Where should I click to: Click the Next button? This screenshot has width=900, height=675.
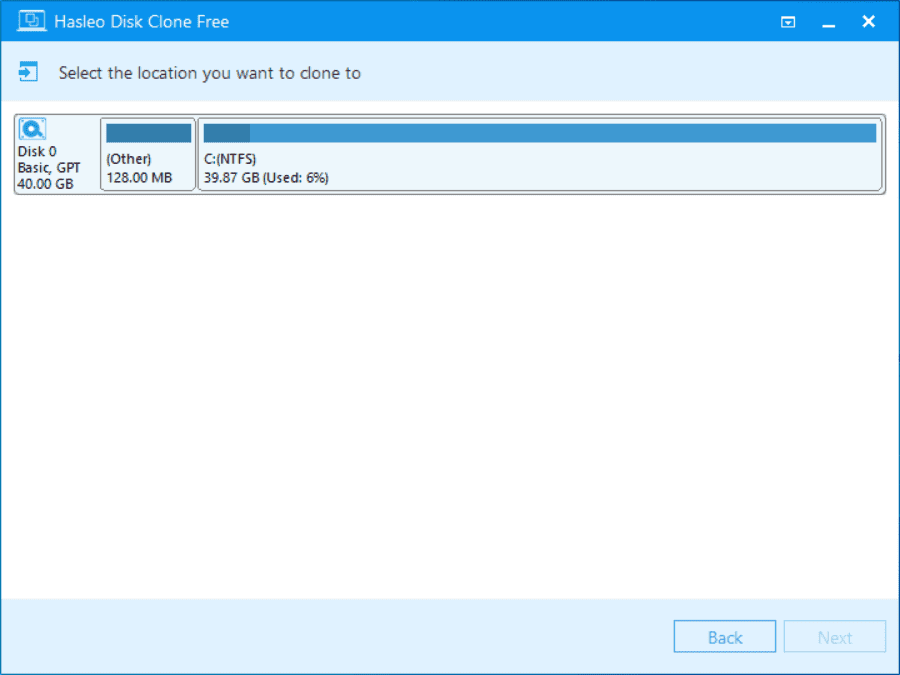[835, 637]
